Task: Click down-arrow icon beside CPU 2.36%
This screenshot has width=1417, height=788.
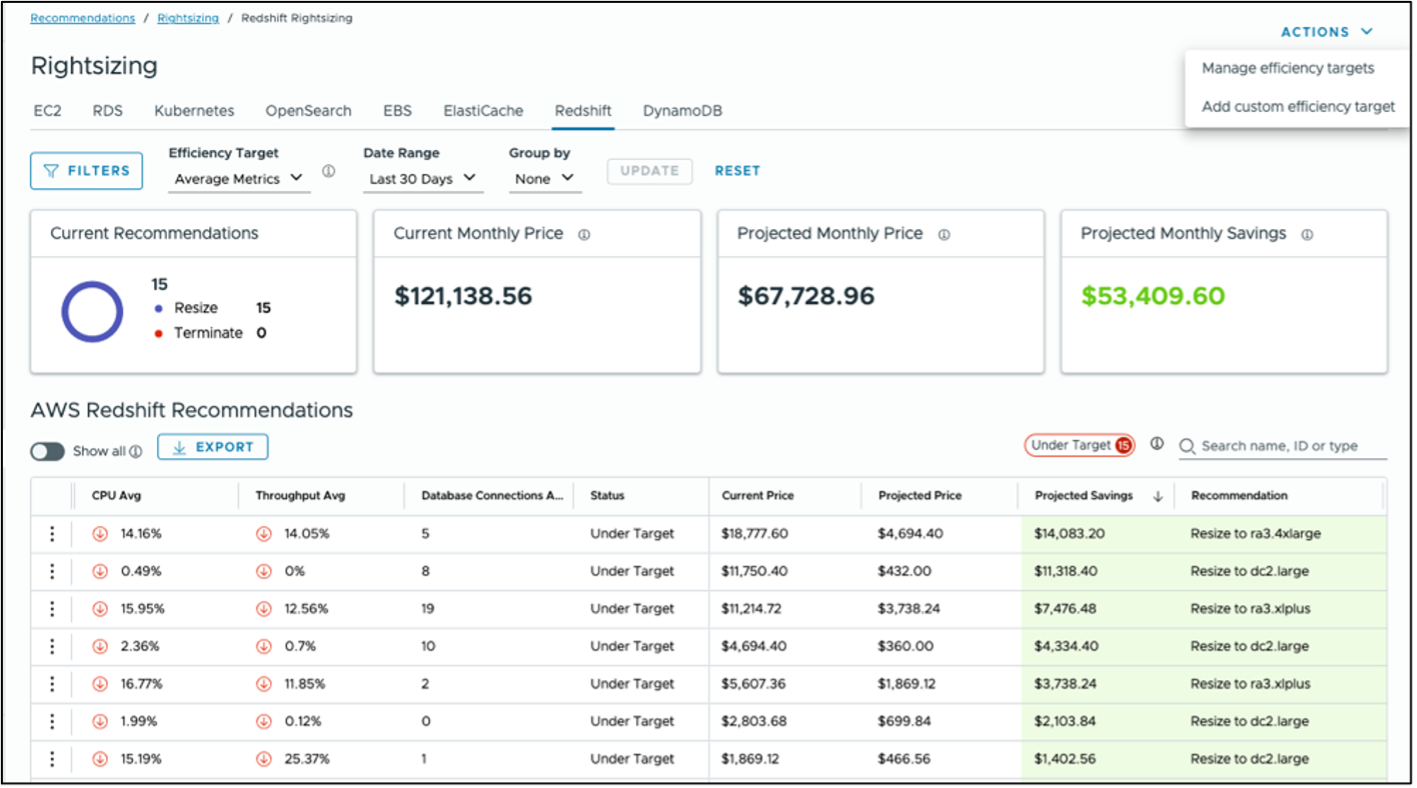Action: (x=100, y=647)
